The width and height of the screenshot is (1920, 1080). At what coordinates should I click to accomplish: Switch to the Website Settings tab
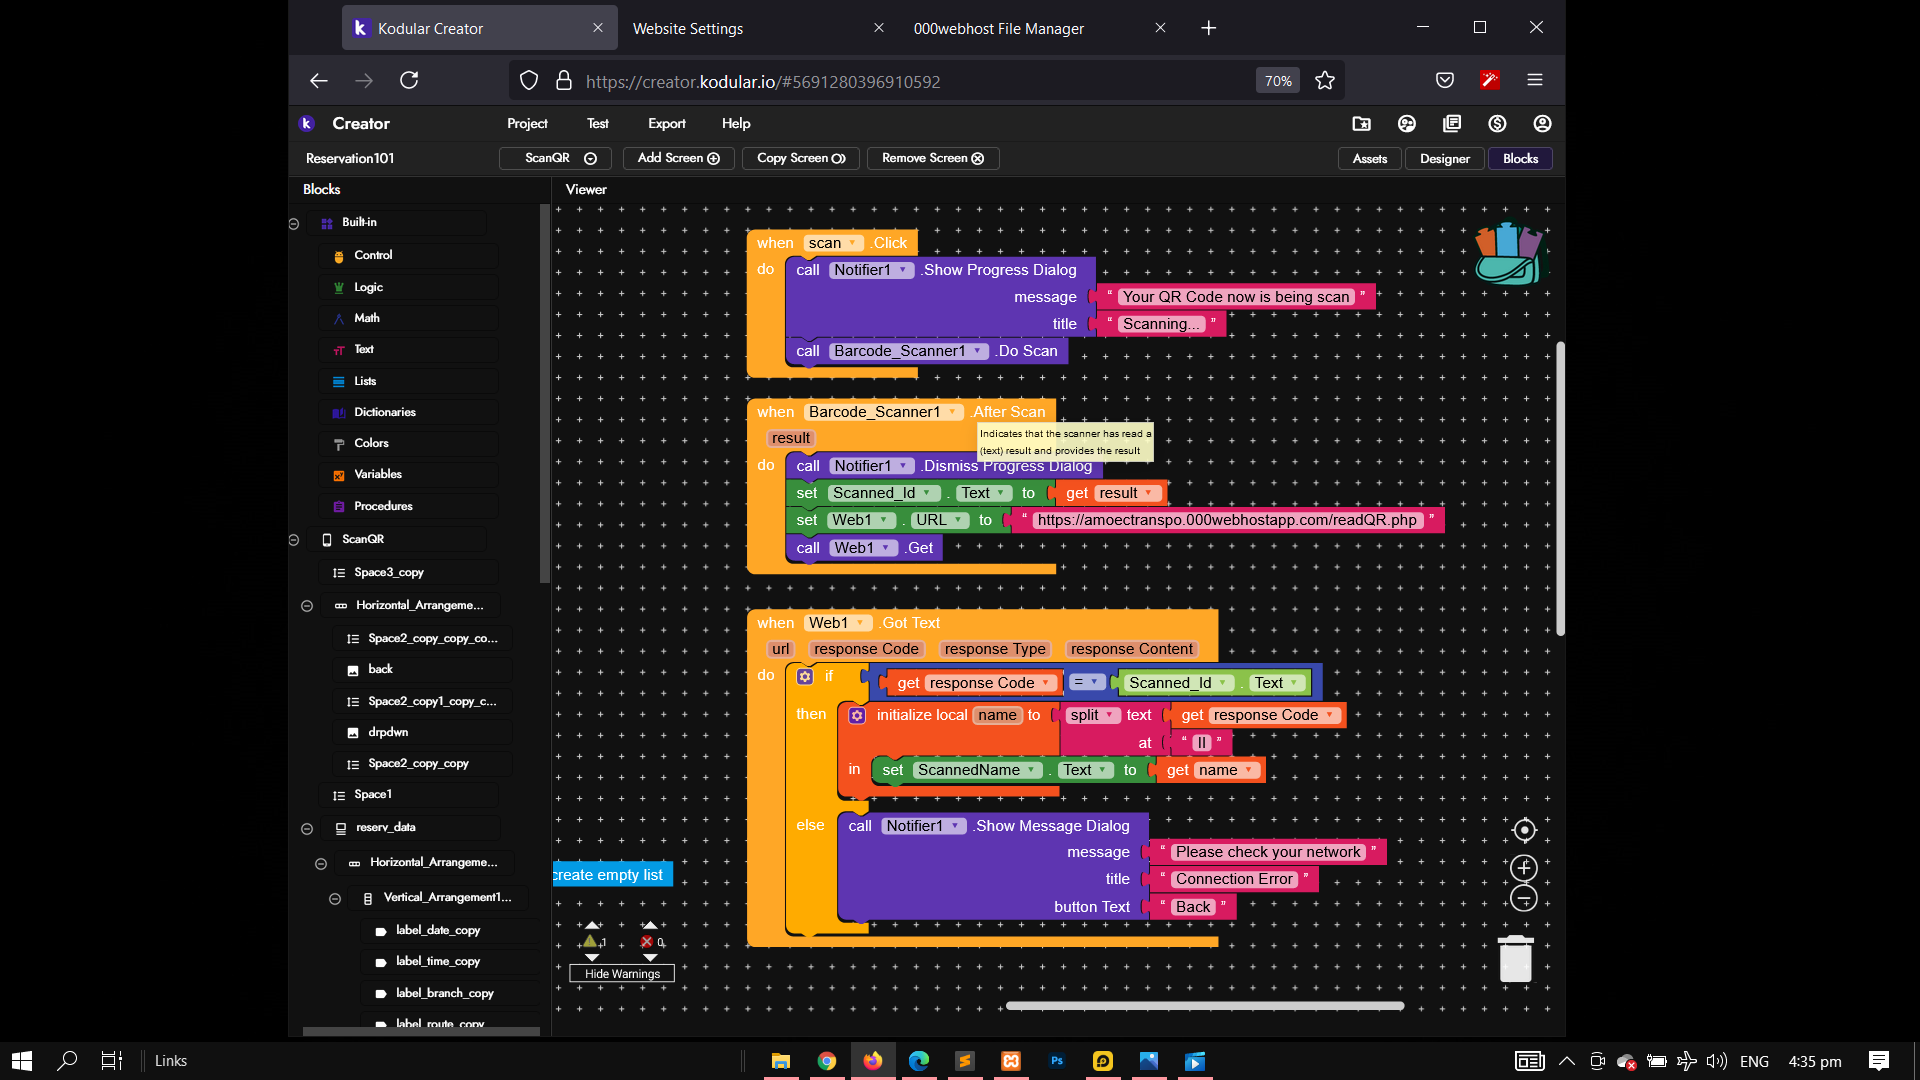pyautogui.click(x=688, y=29)
